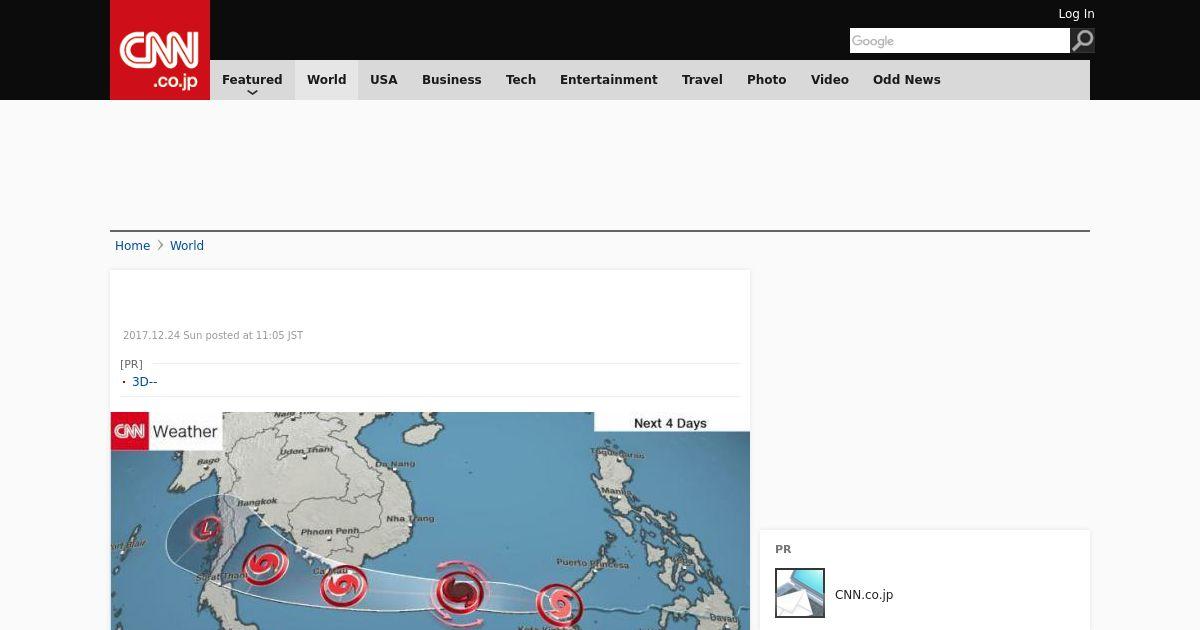Go to the Travel section
Screen dimensions: 1200x630
[x=702, y=80]
